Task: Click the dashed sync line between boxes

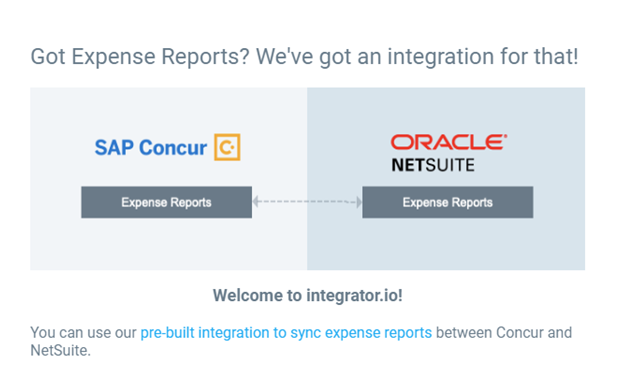Action: coord(307,202)
